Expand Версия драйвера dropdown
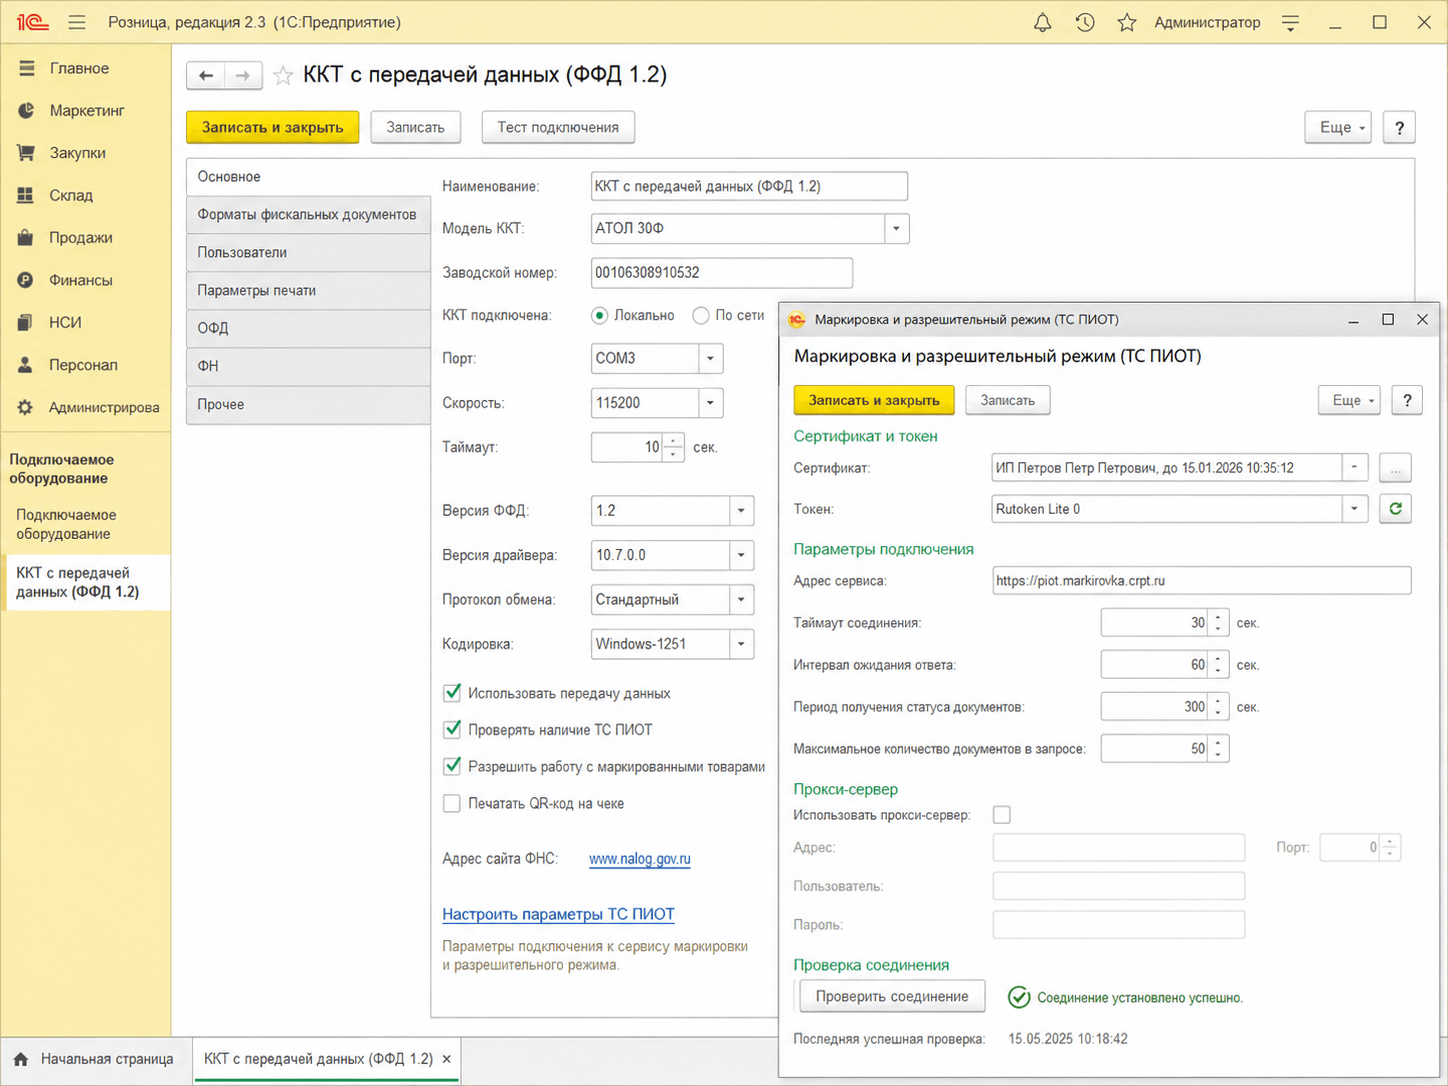Viewport: 1448px width, 1086px height. (x=741, y=555)
